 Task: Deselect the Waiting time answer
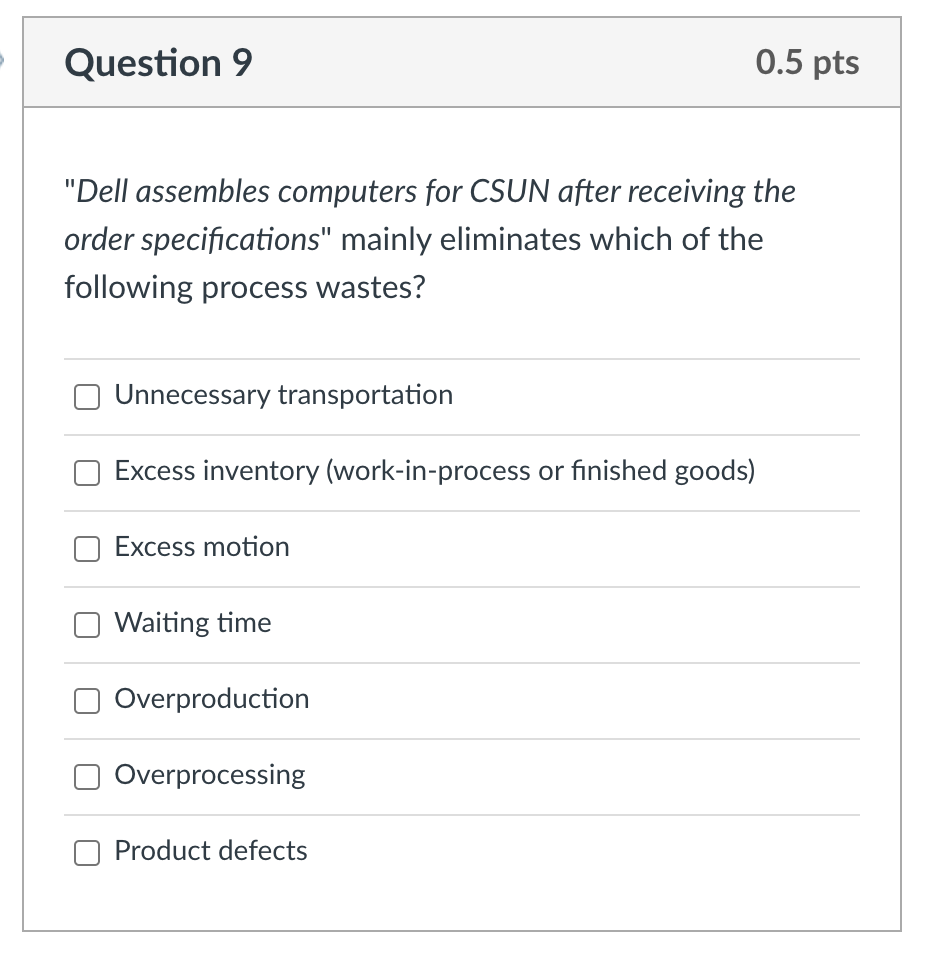pos(86,625)
